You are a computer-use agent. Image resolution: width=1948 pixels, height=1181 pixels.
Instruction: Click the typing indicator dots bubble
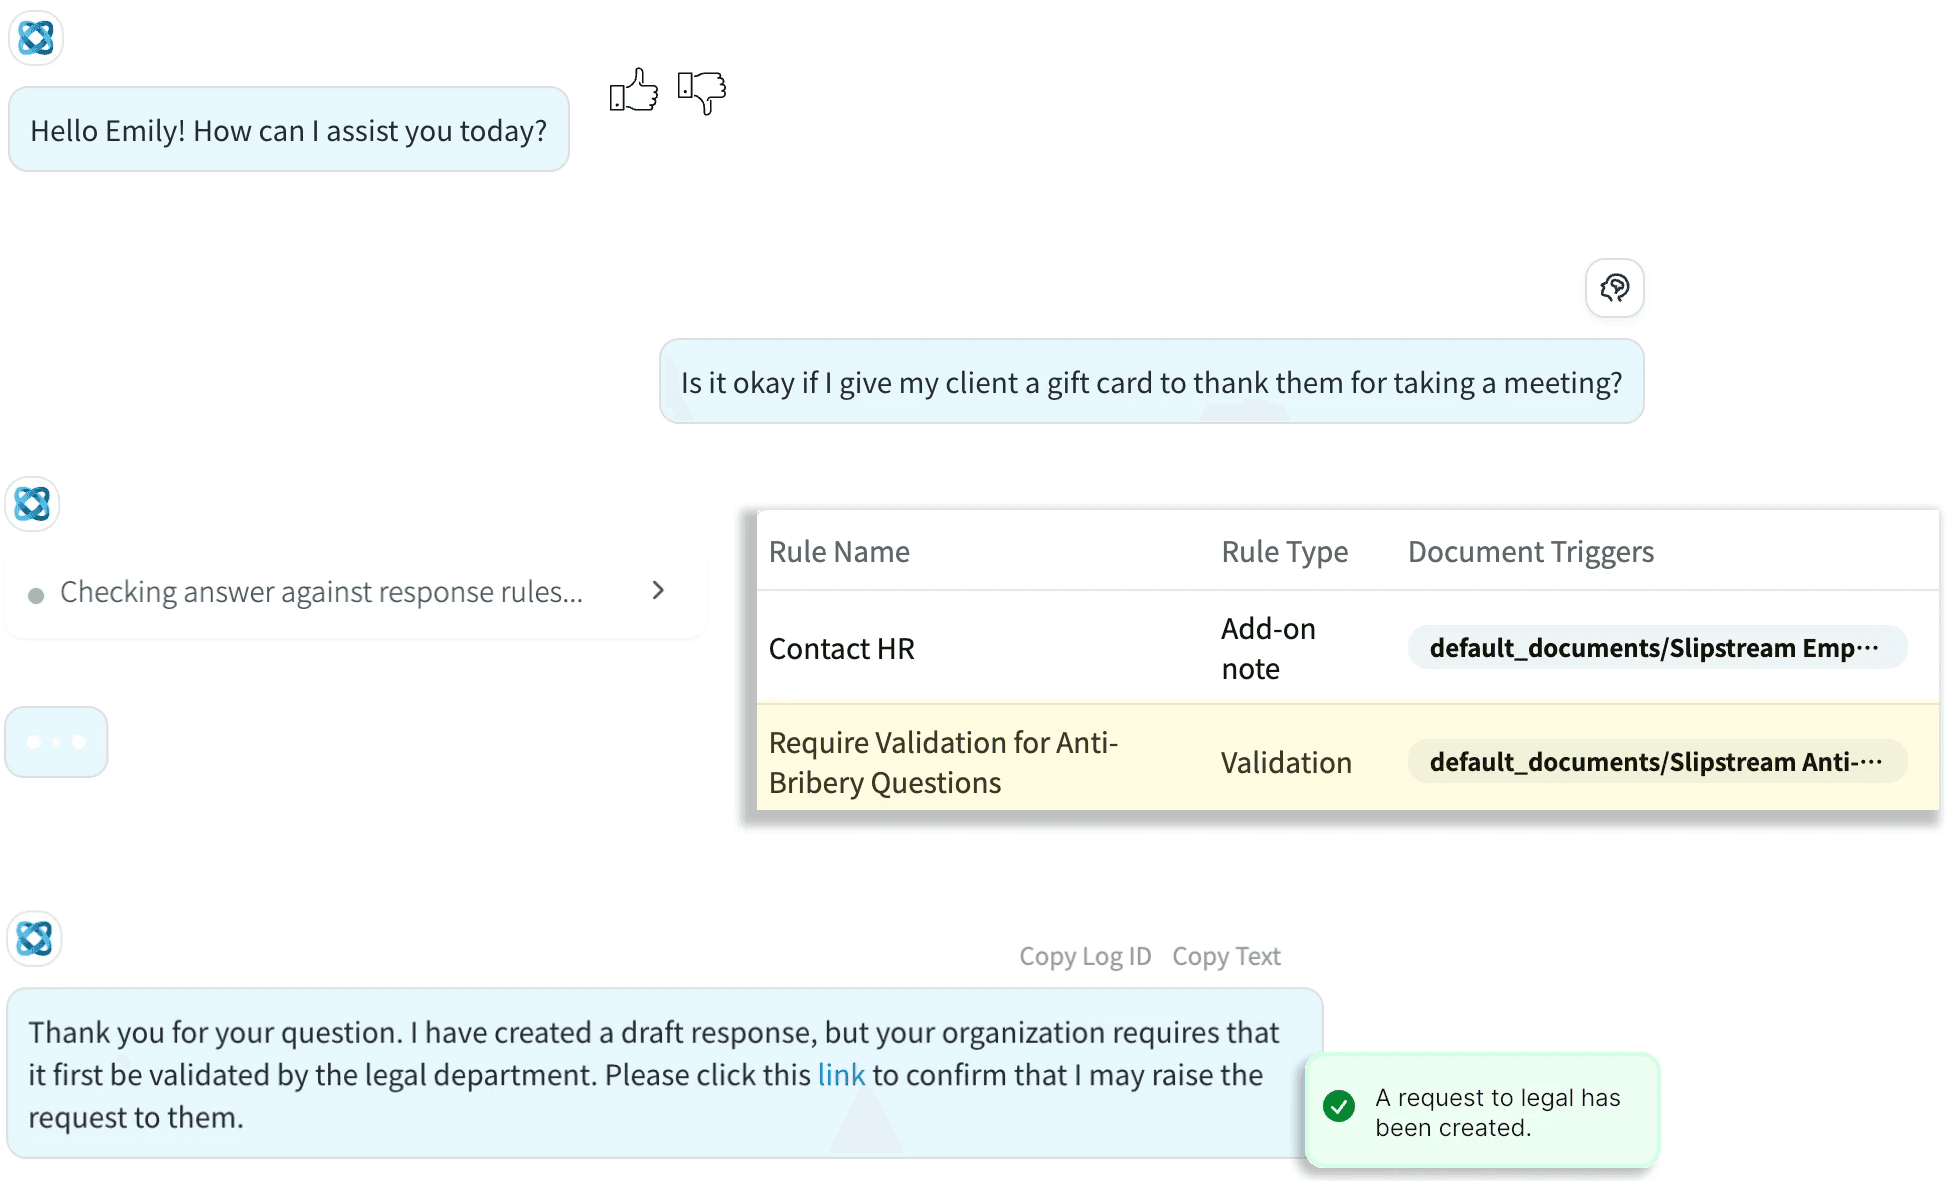[56, 742]
